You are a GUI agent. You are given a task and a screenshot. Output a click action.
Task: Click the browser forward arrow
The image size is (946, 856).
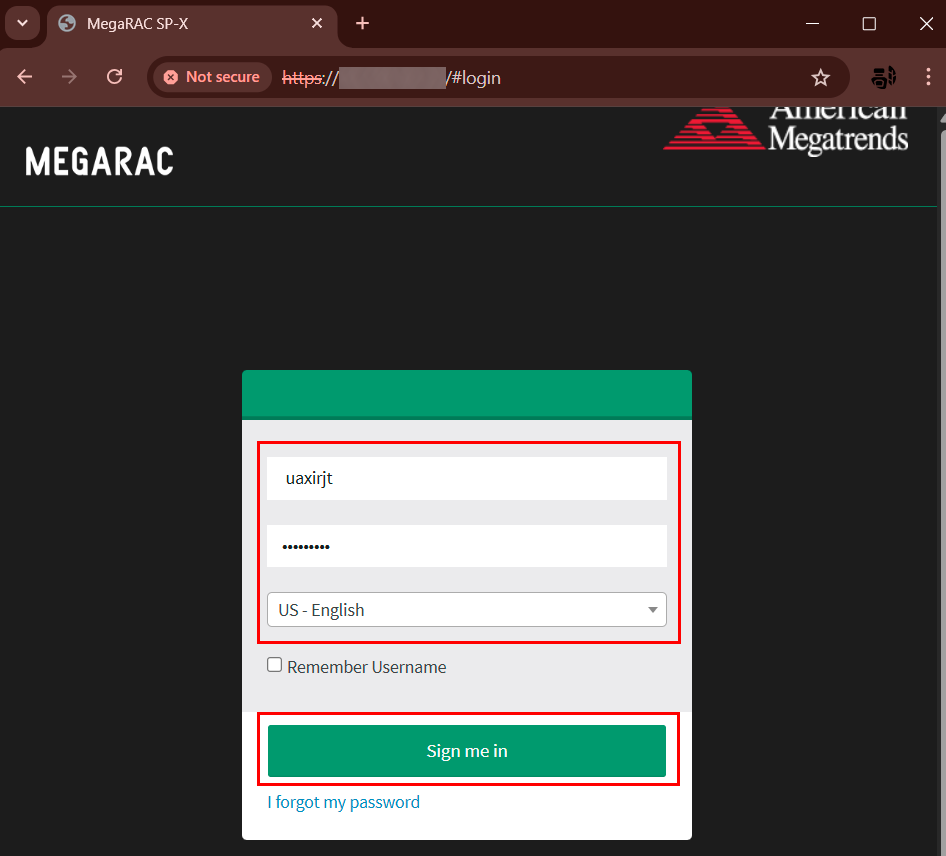tap(69, 77)
